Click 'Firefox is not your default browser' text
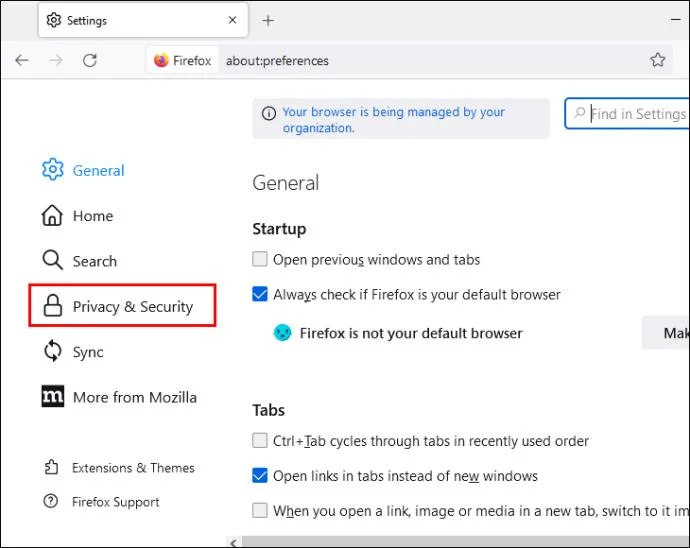This screenshot has height=548, width=690. click(x=411, y=333)
